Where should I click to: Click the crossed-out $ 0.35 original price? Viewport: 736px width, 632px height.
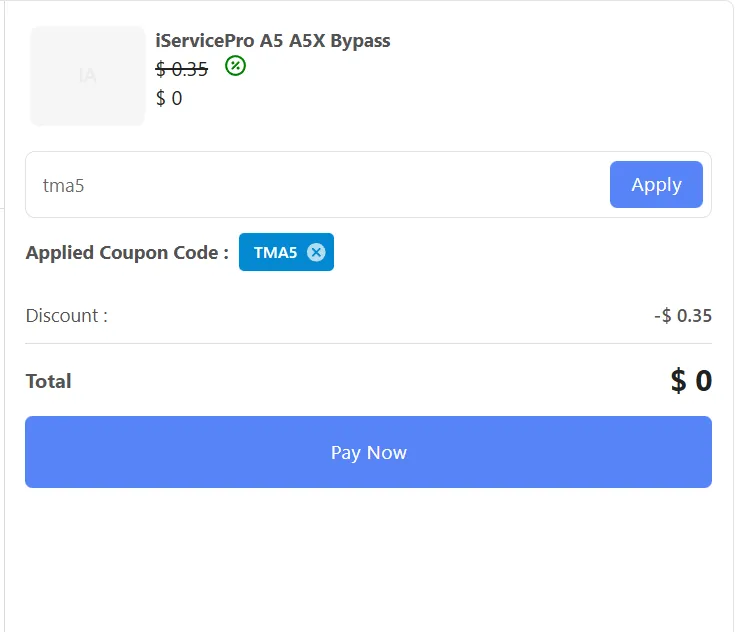(182, 69)
